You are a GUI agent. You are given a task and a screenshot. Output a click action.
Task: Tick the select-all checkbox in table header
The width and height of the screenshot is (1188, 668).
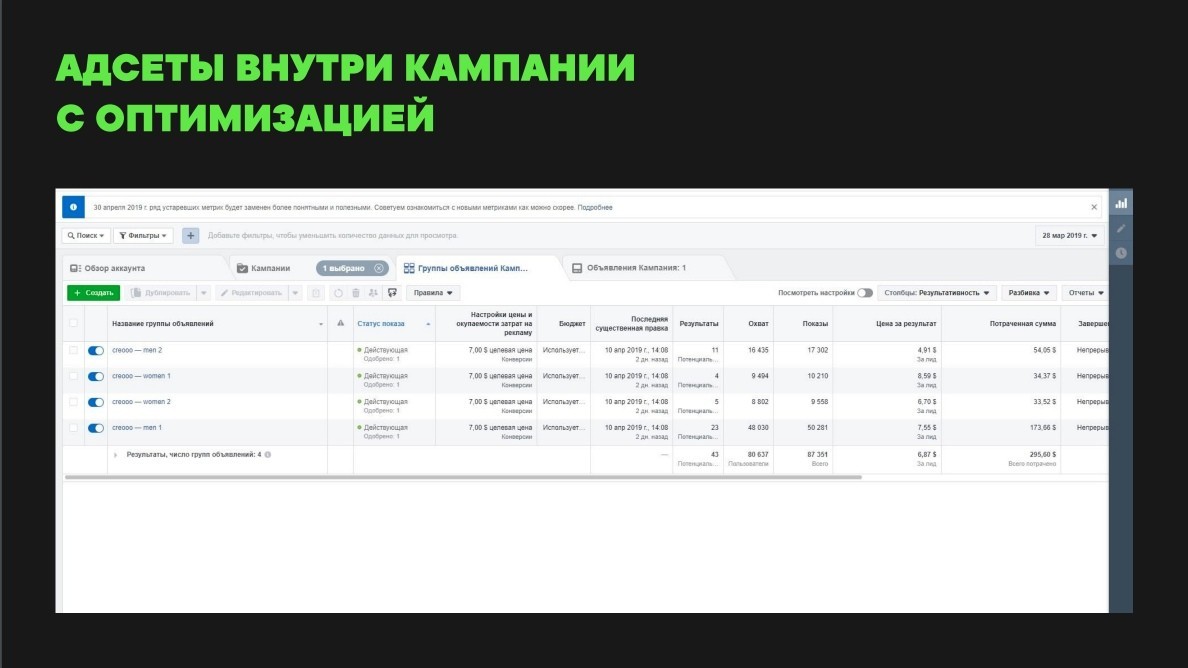point(73,323)
